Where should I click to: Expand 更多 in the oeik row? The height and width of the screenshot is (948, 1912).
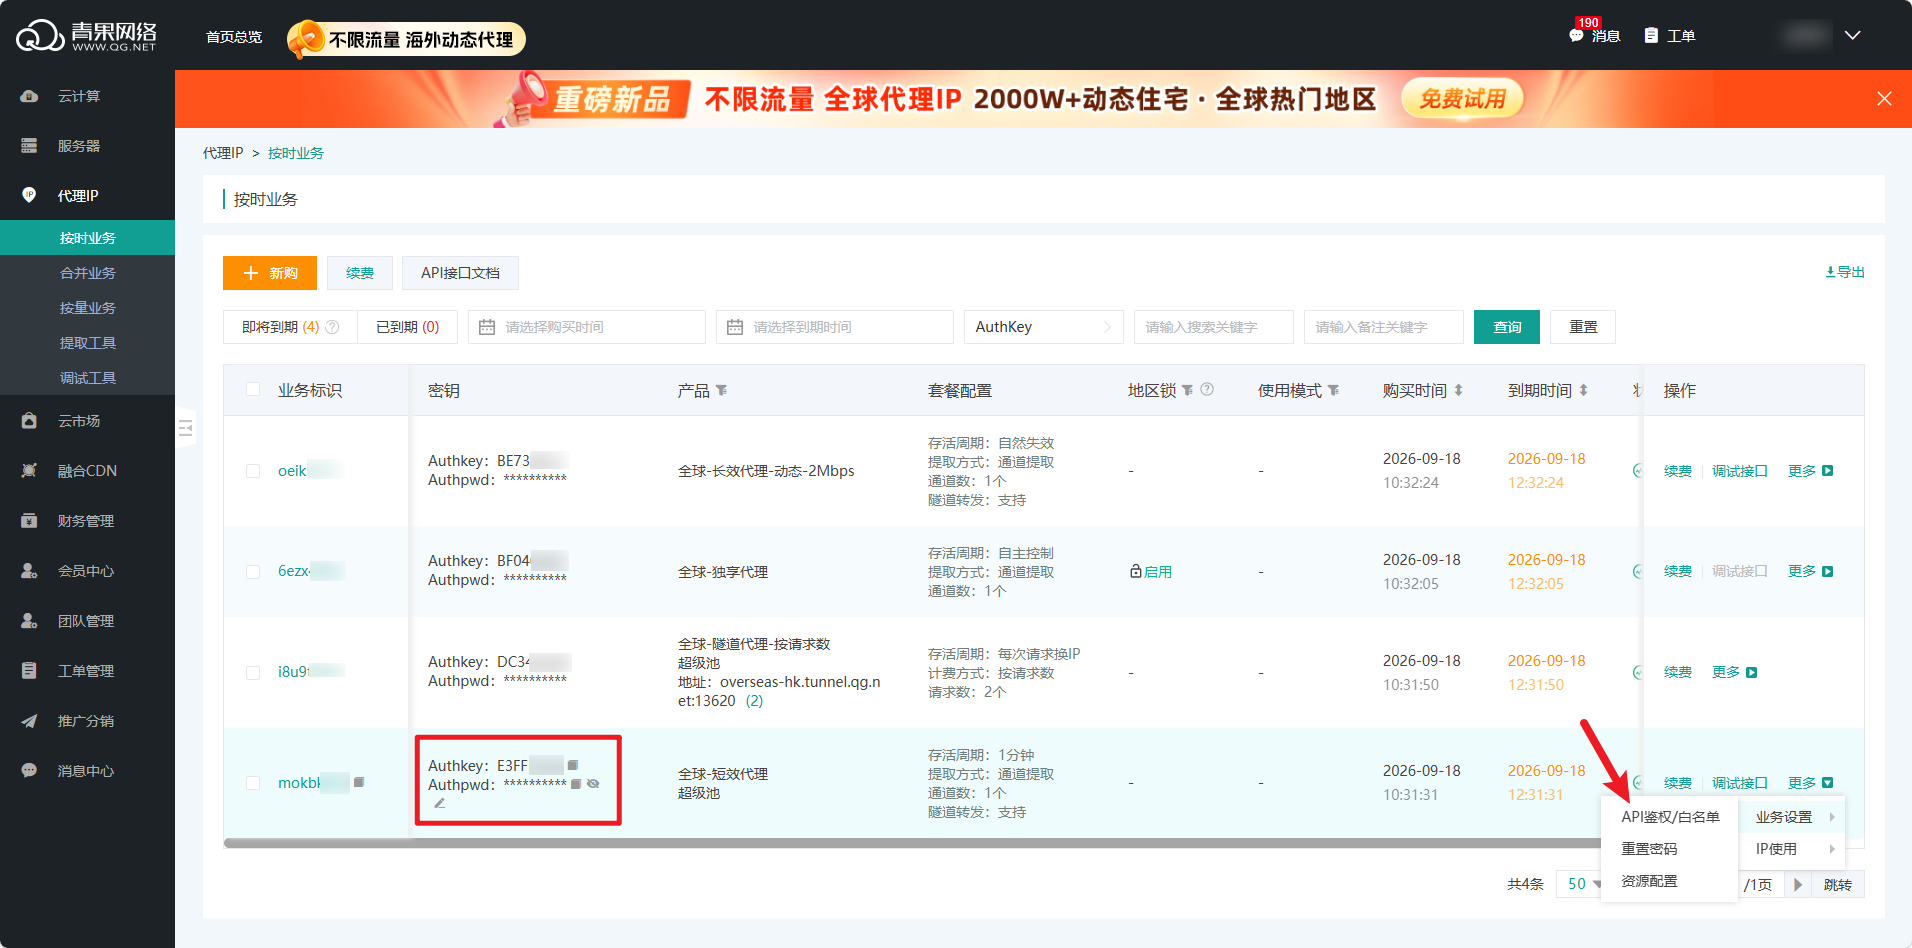tap(1810, 471)
